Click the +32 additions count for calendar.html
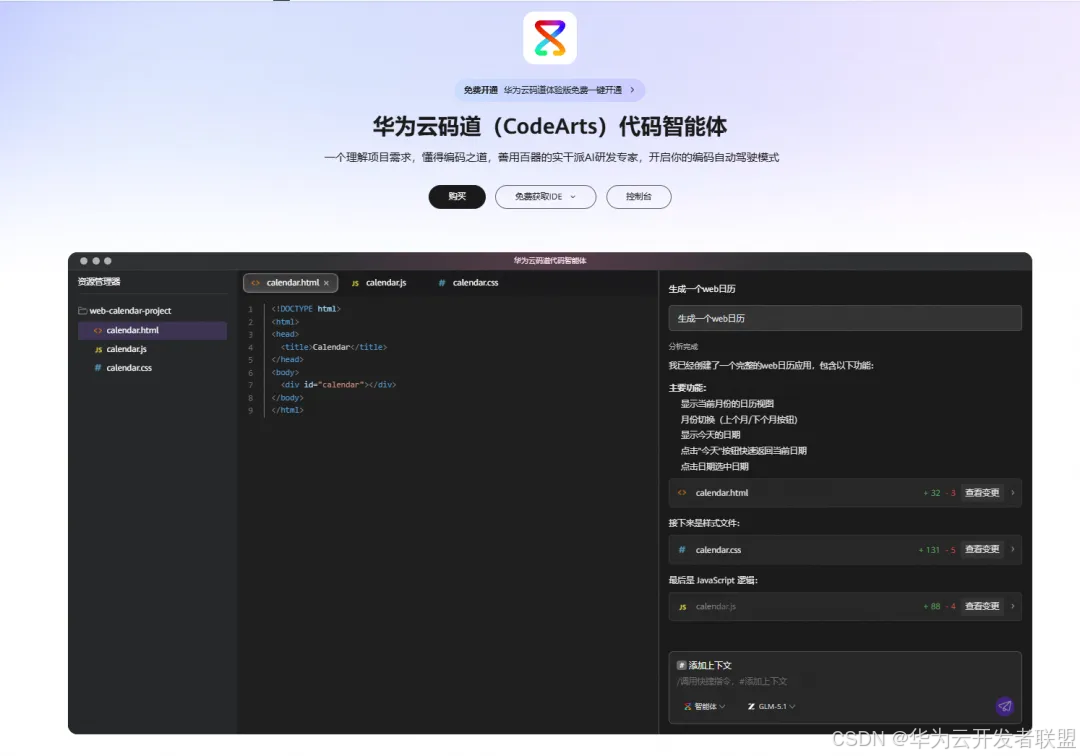 pos(932,493)
